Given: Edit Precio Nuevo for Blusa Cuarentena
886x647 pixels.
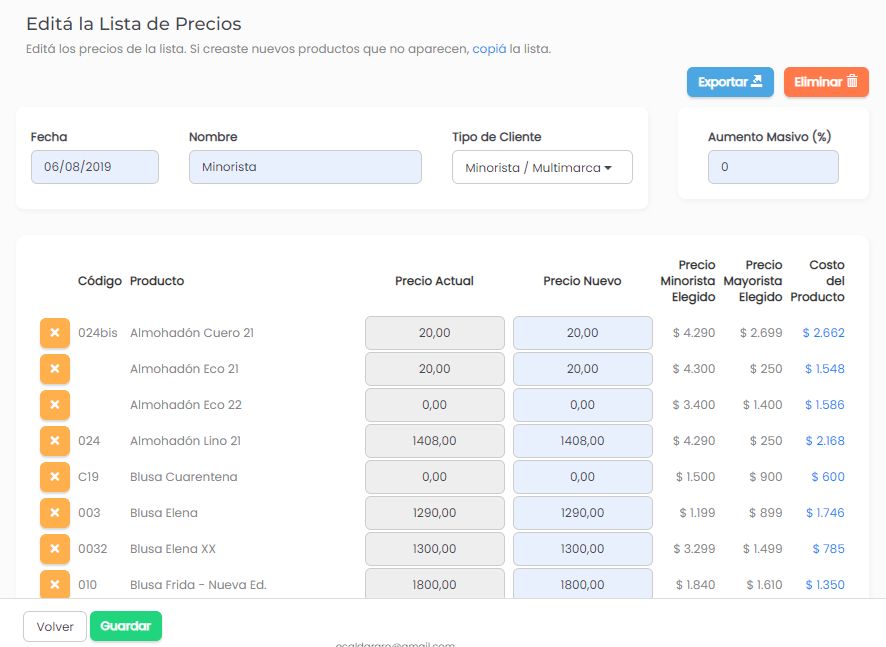Looking at the screenshot, I should click(x=583, y=477).
